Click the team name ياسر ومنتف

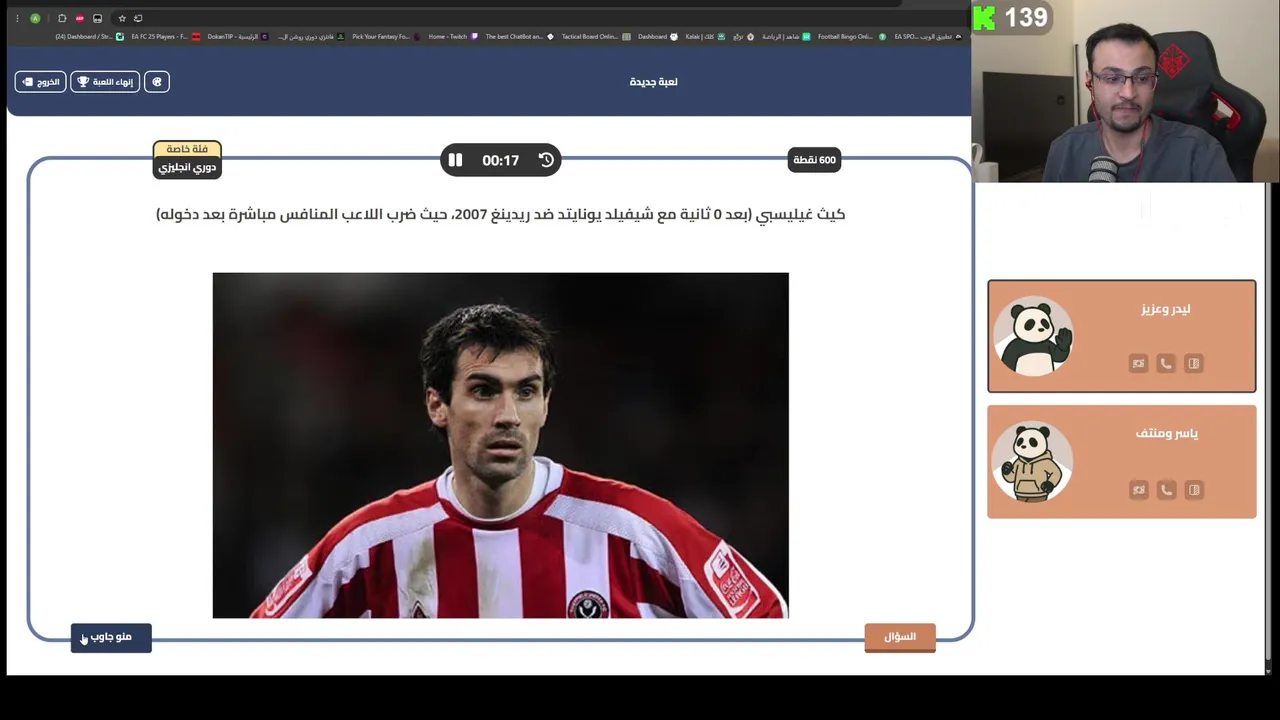point(1166,433)
